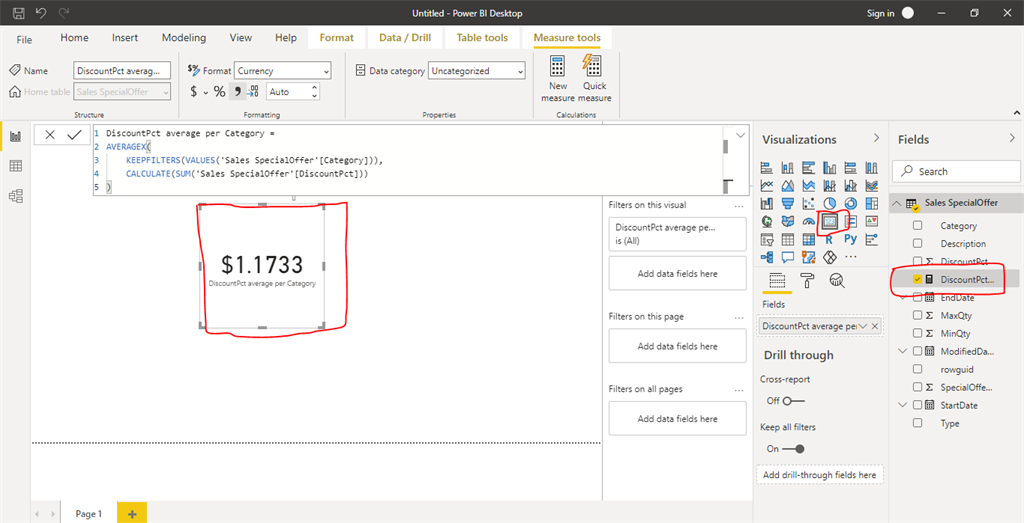Screen dimensions: 1024x523
Task: Check the MinQty field
Action: [918, 334]
